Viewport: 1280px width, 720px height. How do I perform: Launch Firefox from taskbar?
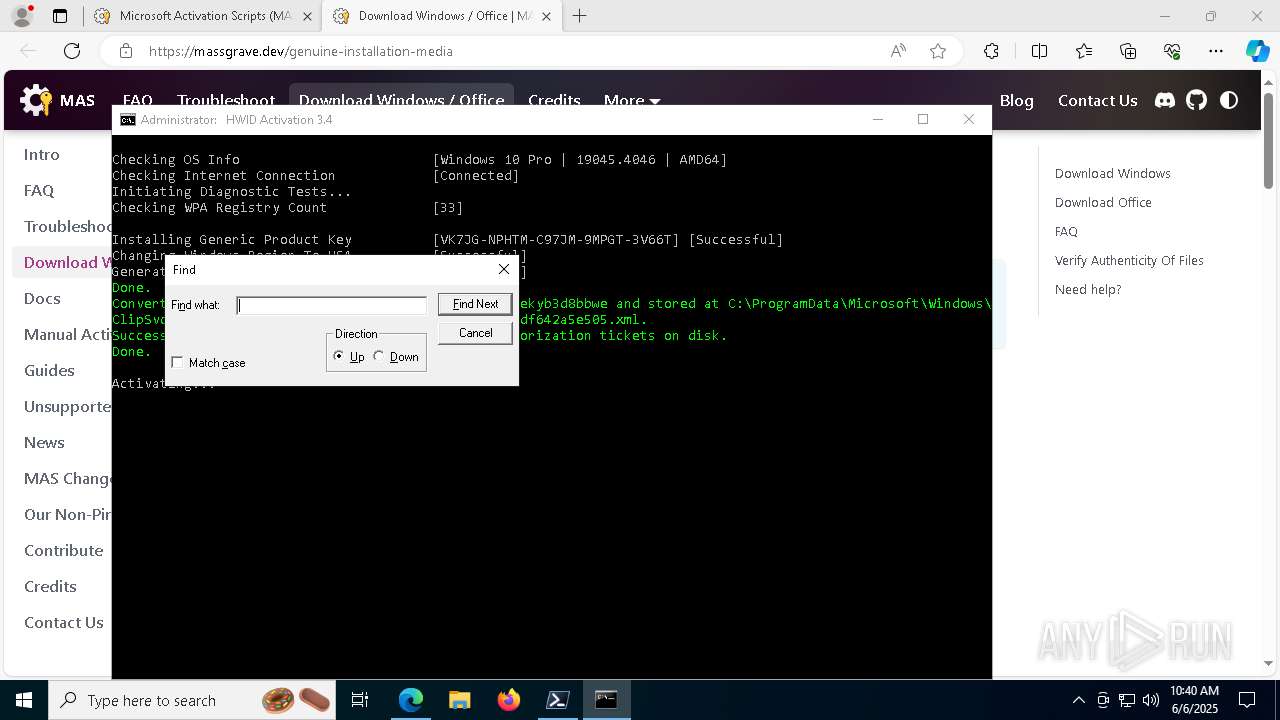pyautogui.click(x=508, y=700)
